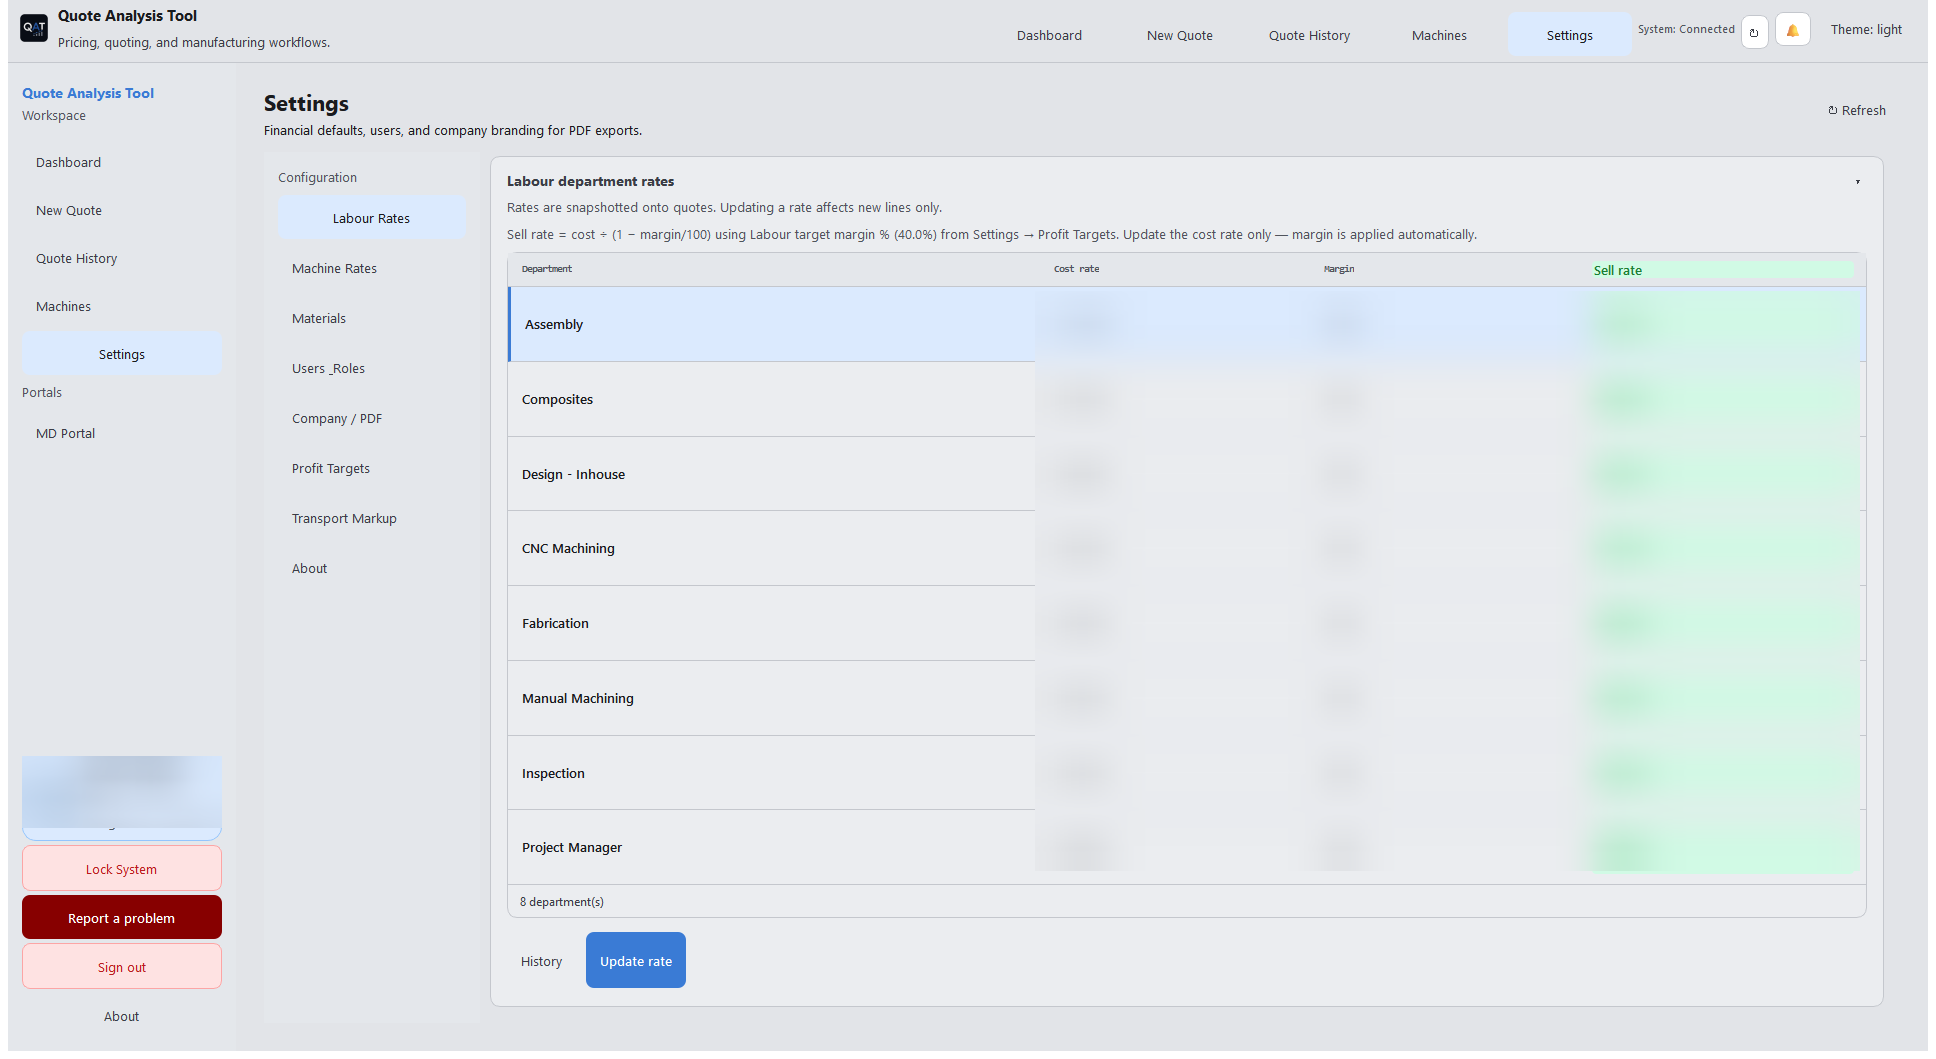The image size is (1936, 1059).
Task: Click the Quote Analysis Tool workspace link
Action: click(88, 93)
